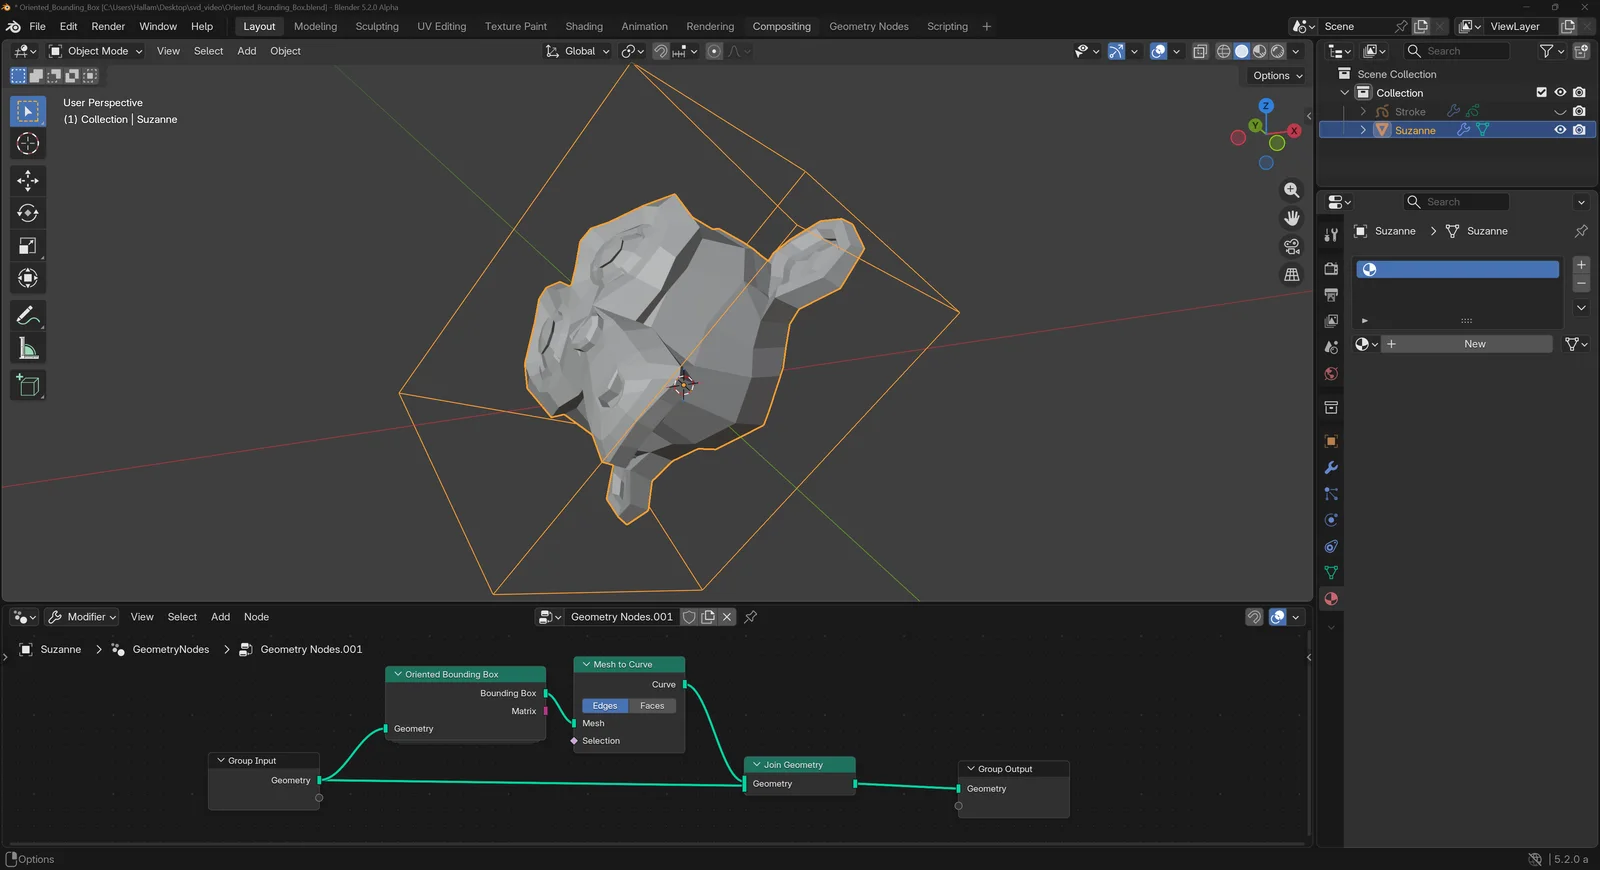Open the Object properties tab icon

pyautogui.click(x=1331, y=441)
